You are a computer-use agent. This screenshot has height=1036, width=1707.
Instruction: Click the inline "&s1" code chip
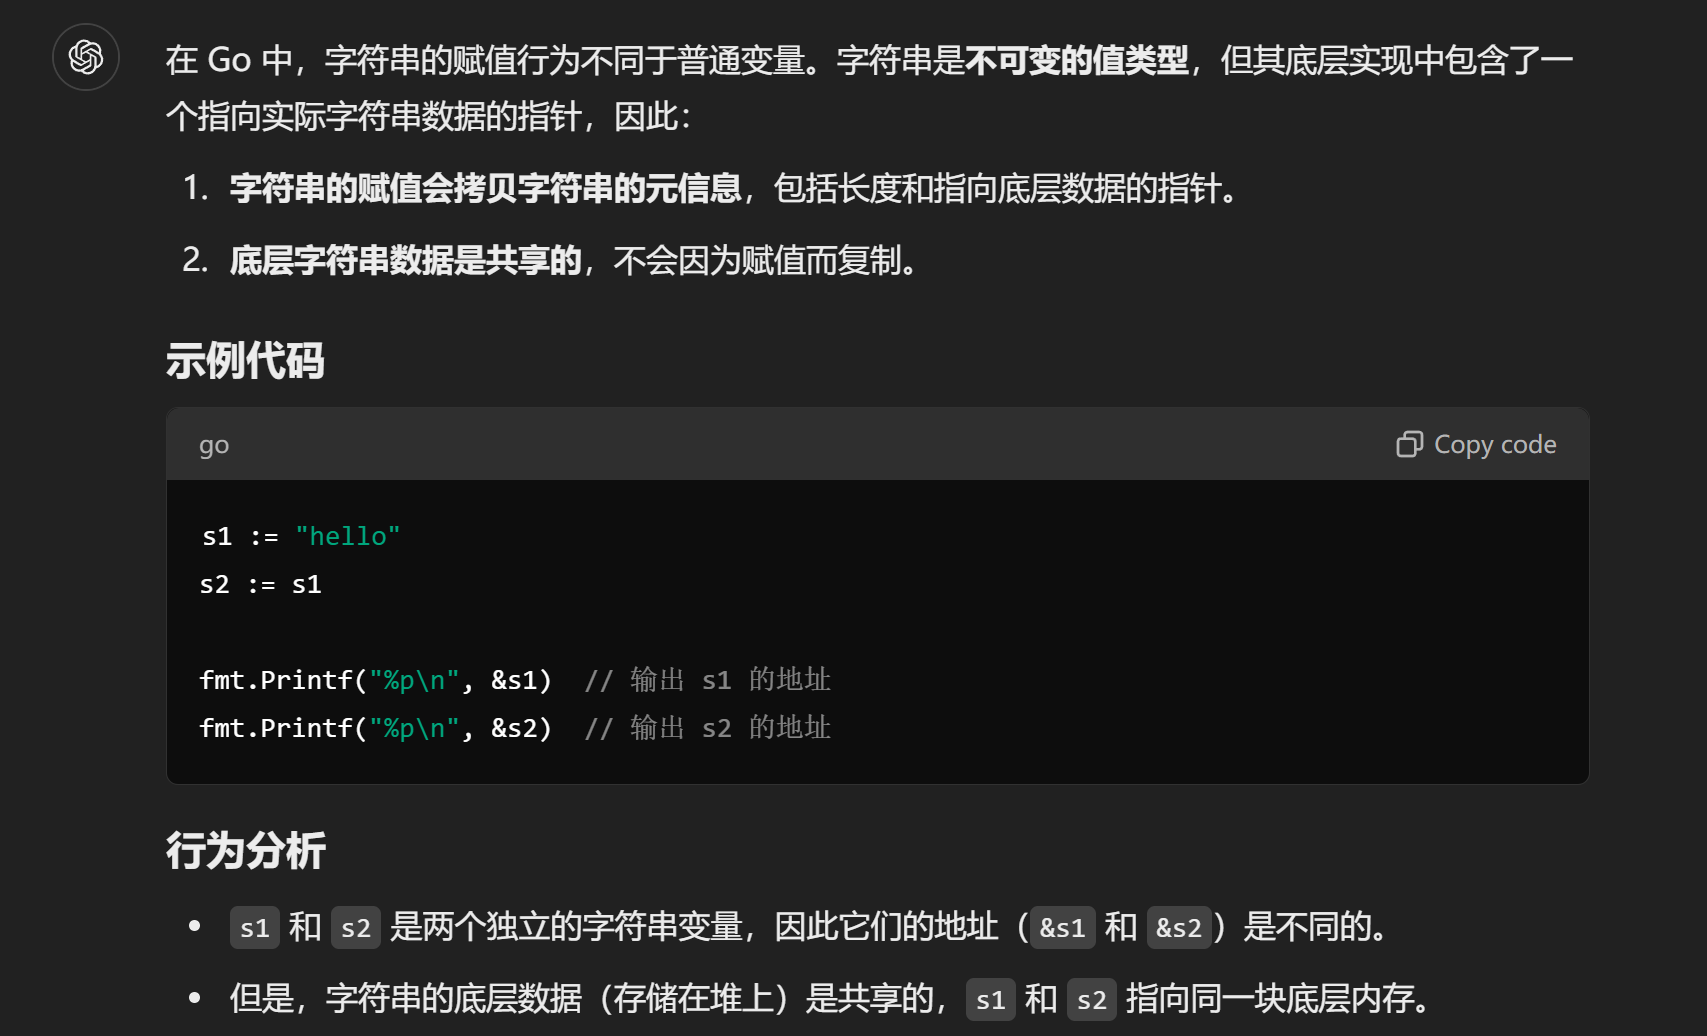point(1062,928)
